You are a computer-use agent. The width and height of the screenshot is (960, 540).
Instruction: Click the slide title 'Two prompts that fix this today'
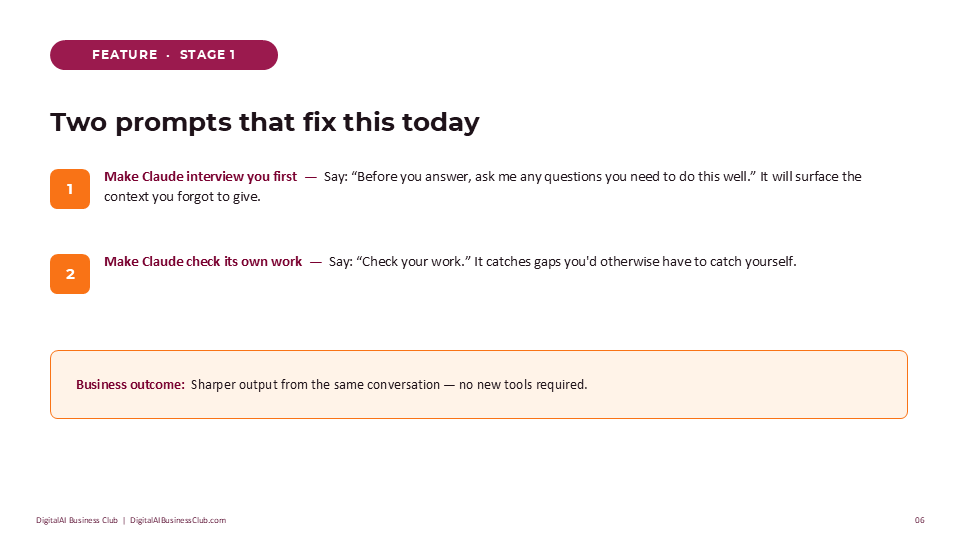[264, 122]
